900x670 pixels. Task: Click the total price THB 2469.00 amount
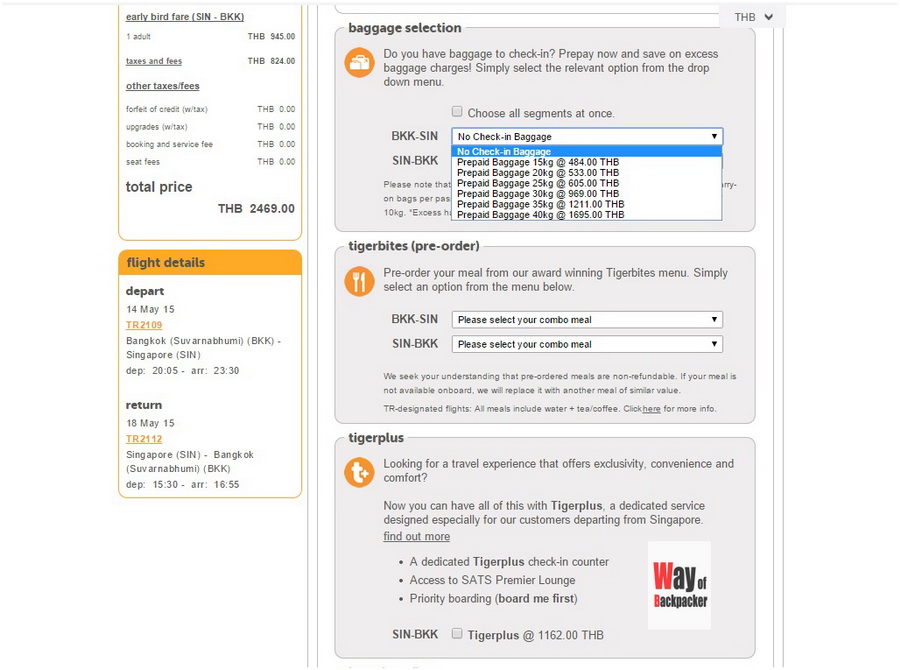[256, 208]
